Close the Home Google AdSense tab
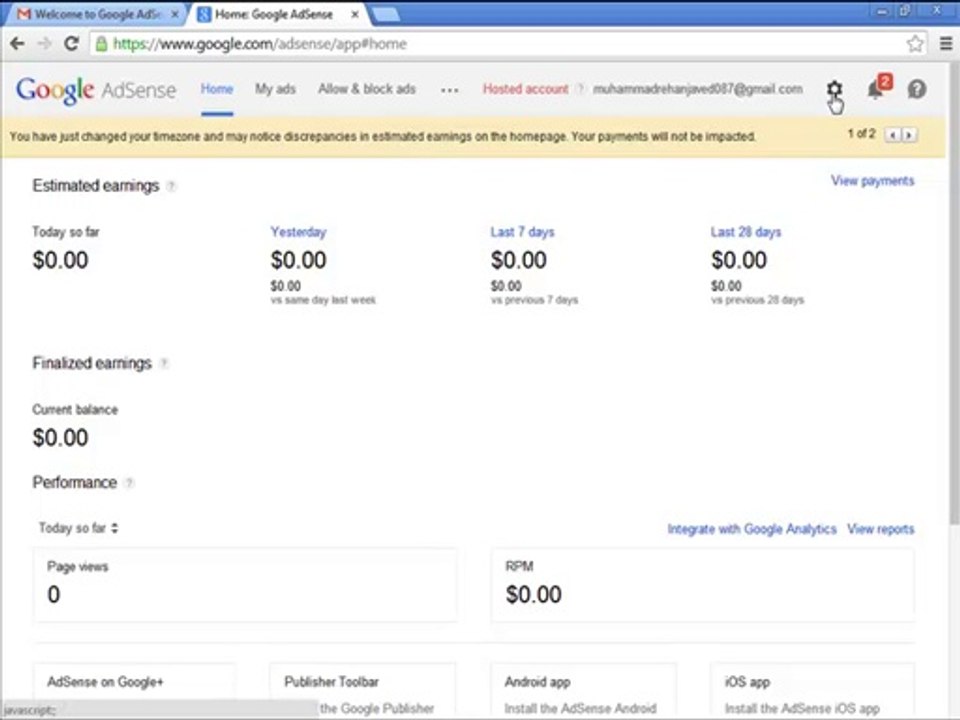The image size is (960, 720). pos(354,14)
